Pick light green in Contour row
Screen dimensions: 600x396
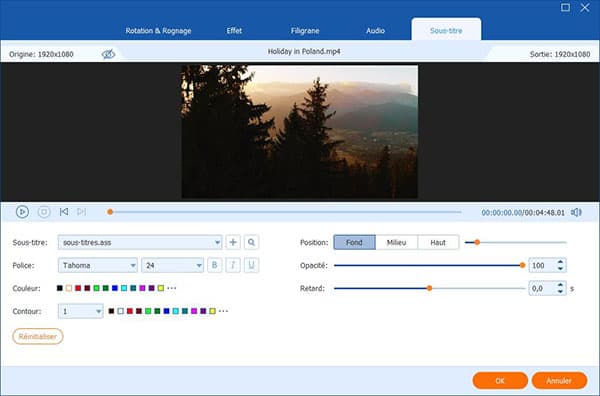(148, 311)
